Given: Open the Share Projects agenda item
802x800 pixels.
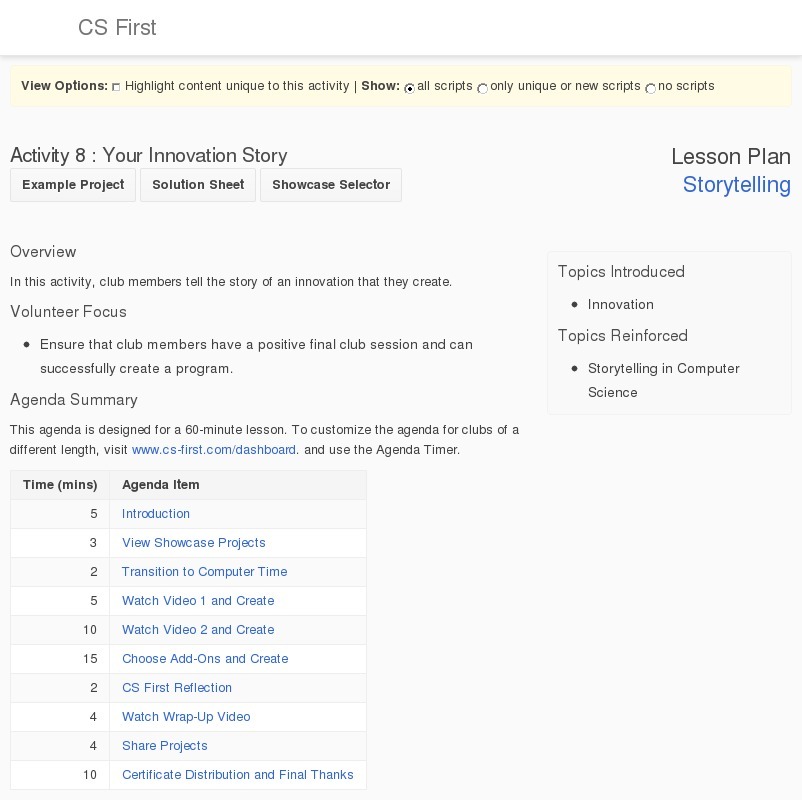Looking at the screenshot, I should pos(164,746).
